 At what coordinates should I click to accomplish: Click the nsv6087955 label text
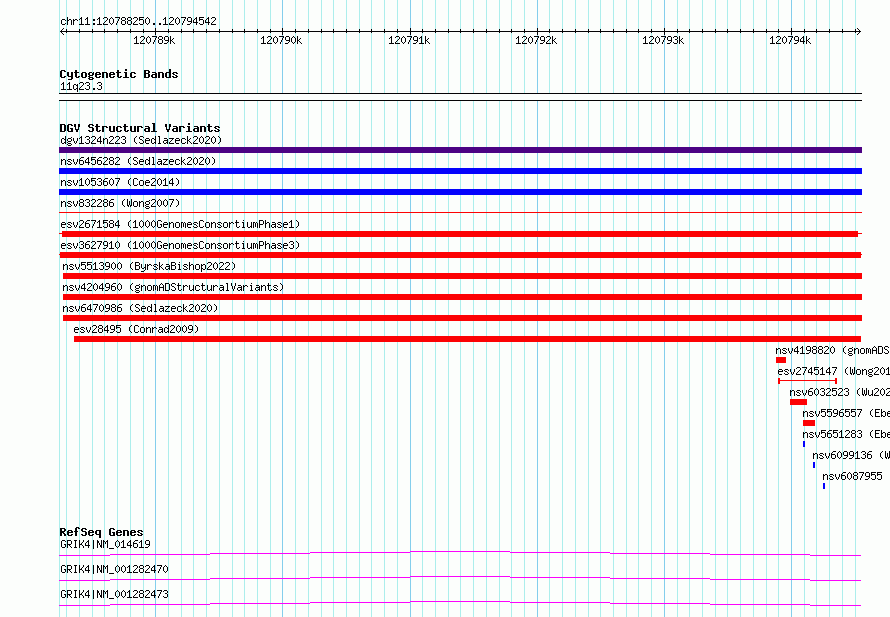853,476
